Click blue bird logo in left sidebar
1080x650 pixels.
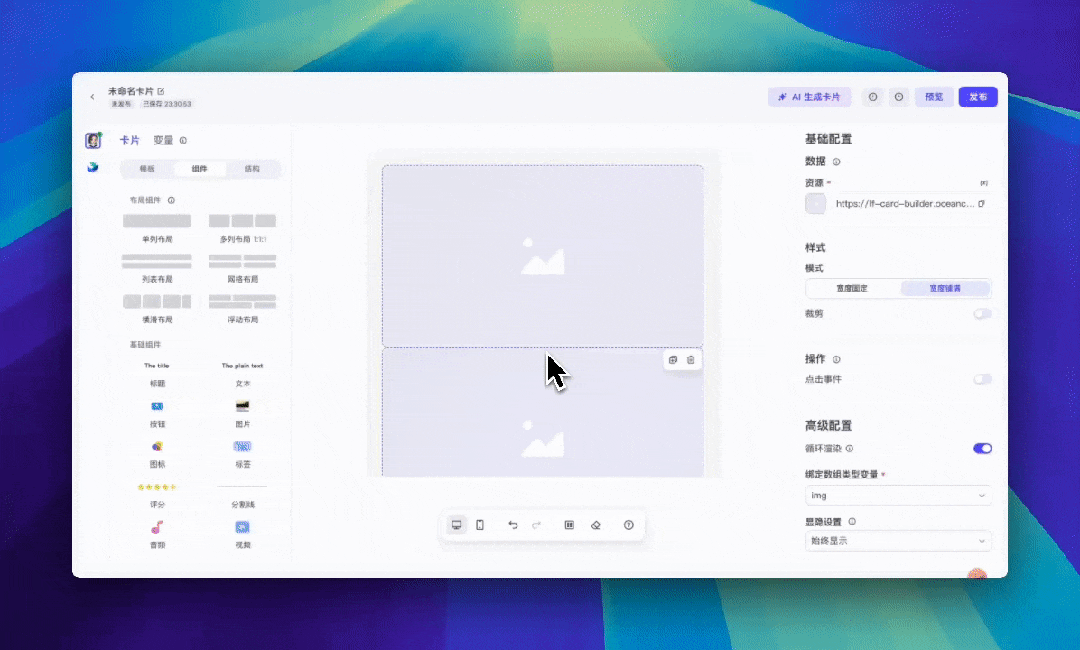[x=93, y=167]
